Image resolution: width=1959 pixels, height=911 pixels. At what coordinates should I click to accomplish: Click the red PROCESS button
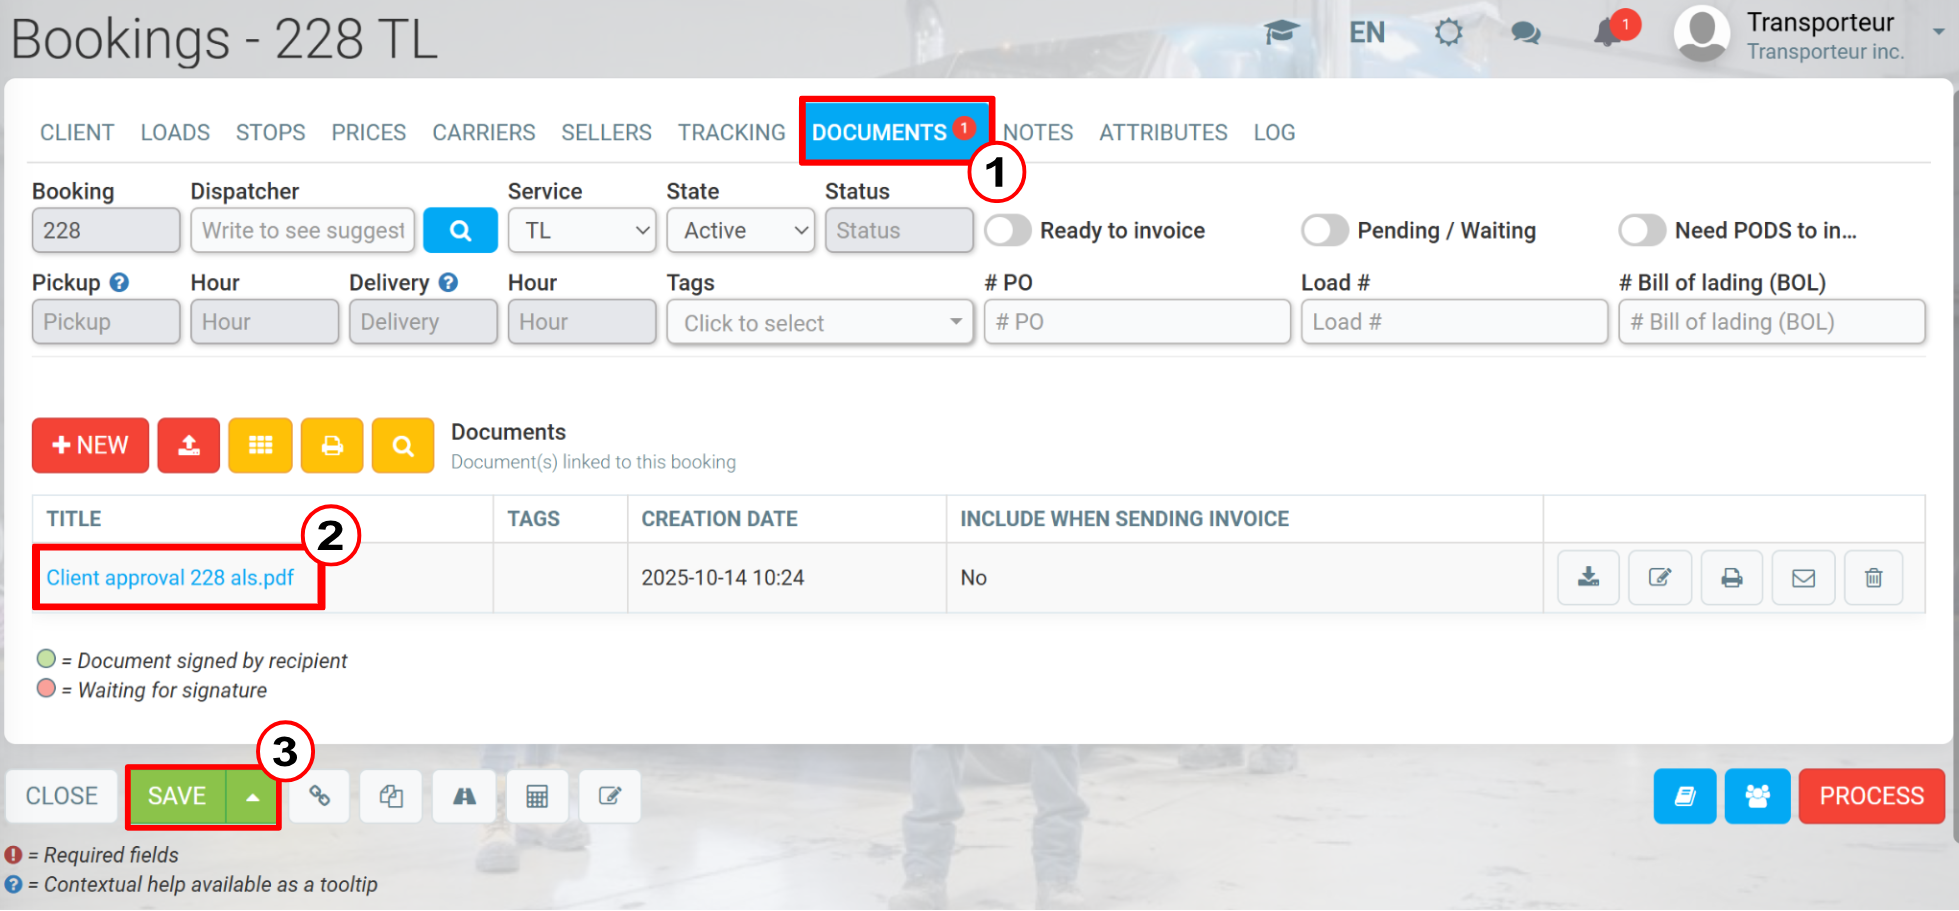tap(1871, 796)
